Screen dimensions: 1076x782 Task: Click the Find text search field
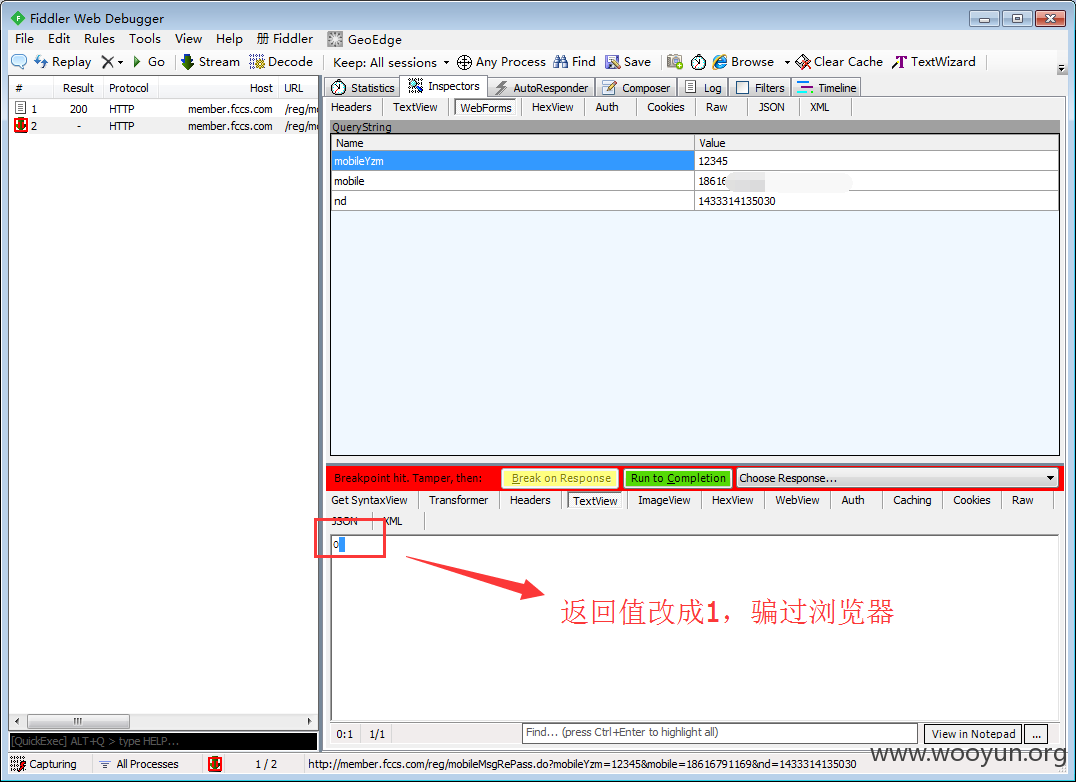pos(719,733)
